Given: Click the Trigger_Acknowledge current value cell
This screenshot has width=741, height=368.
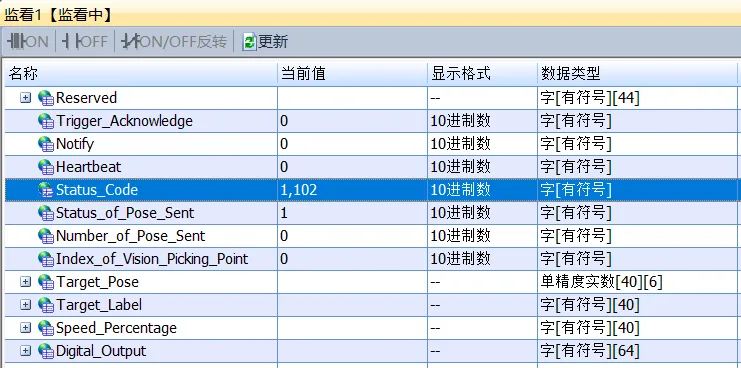Looking at the screenshot, I should click(353, 121).
